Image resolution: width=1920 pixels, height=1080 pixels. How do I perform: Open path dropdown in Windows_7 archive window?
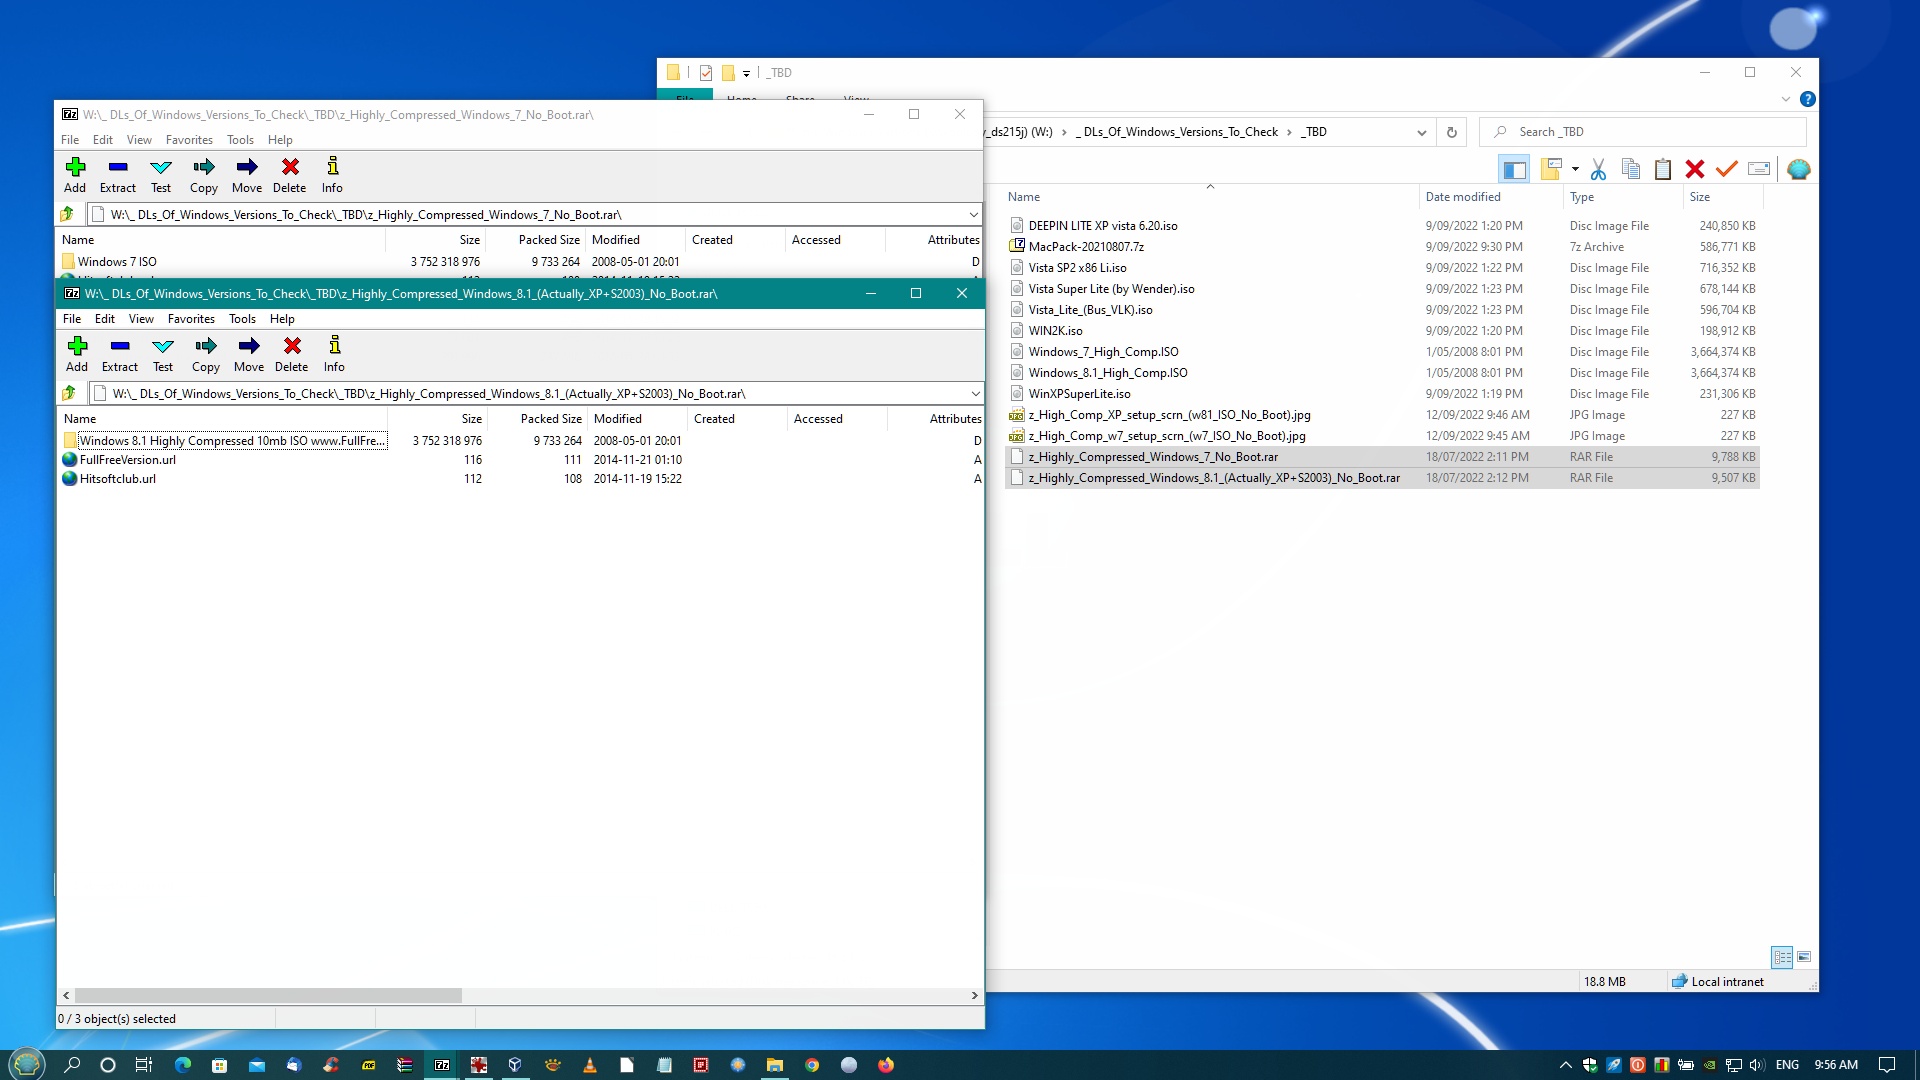coord(973,214)
